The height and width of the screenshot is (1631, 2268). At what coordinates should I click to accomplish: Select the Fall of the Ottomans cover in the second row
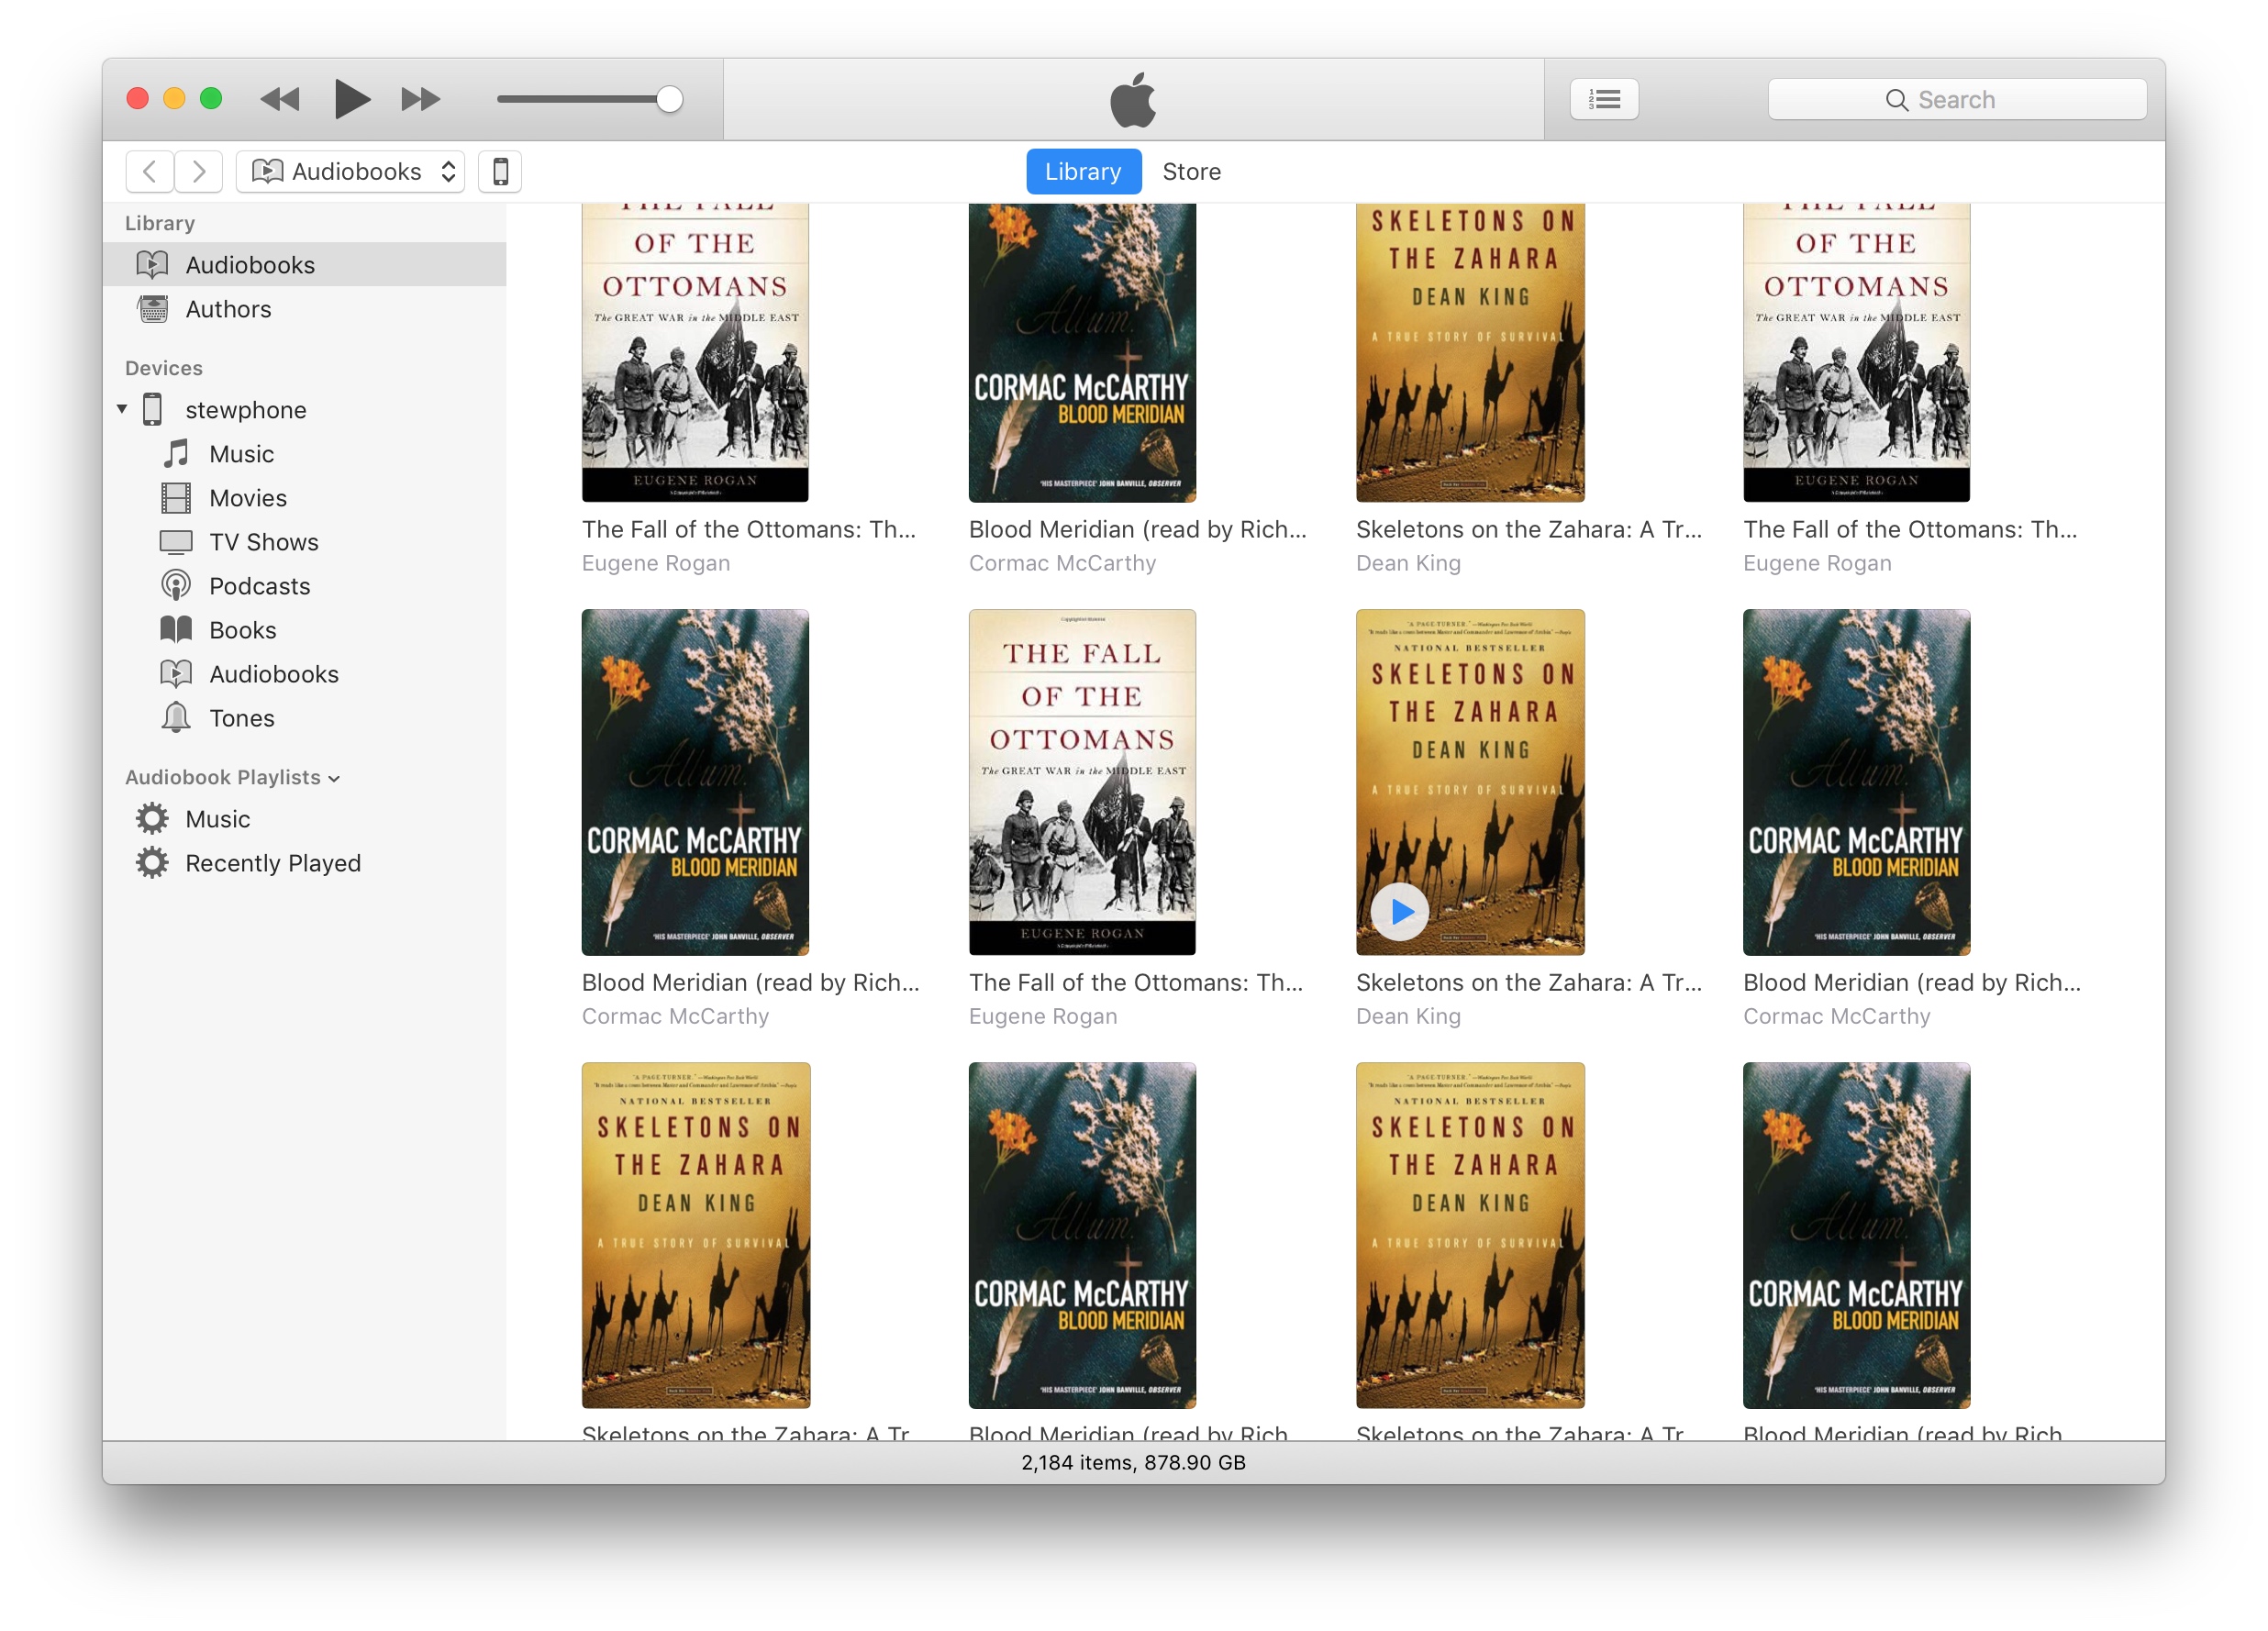pyautogui.click(x=1082, y=782)
